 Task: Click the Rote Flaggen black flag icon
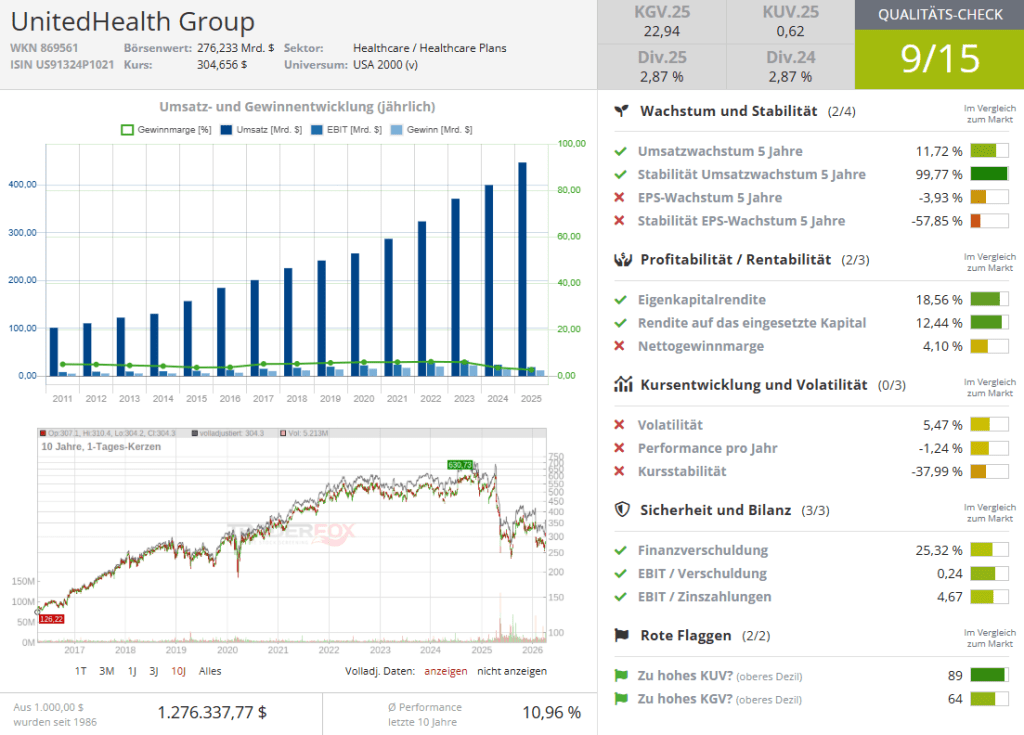click(621, 635)
